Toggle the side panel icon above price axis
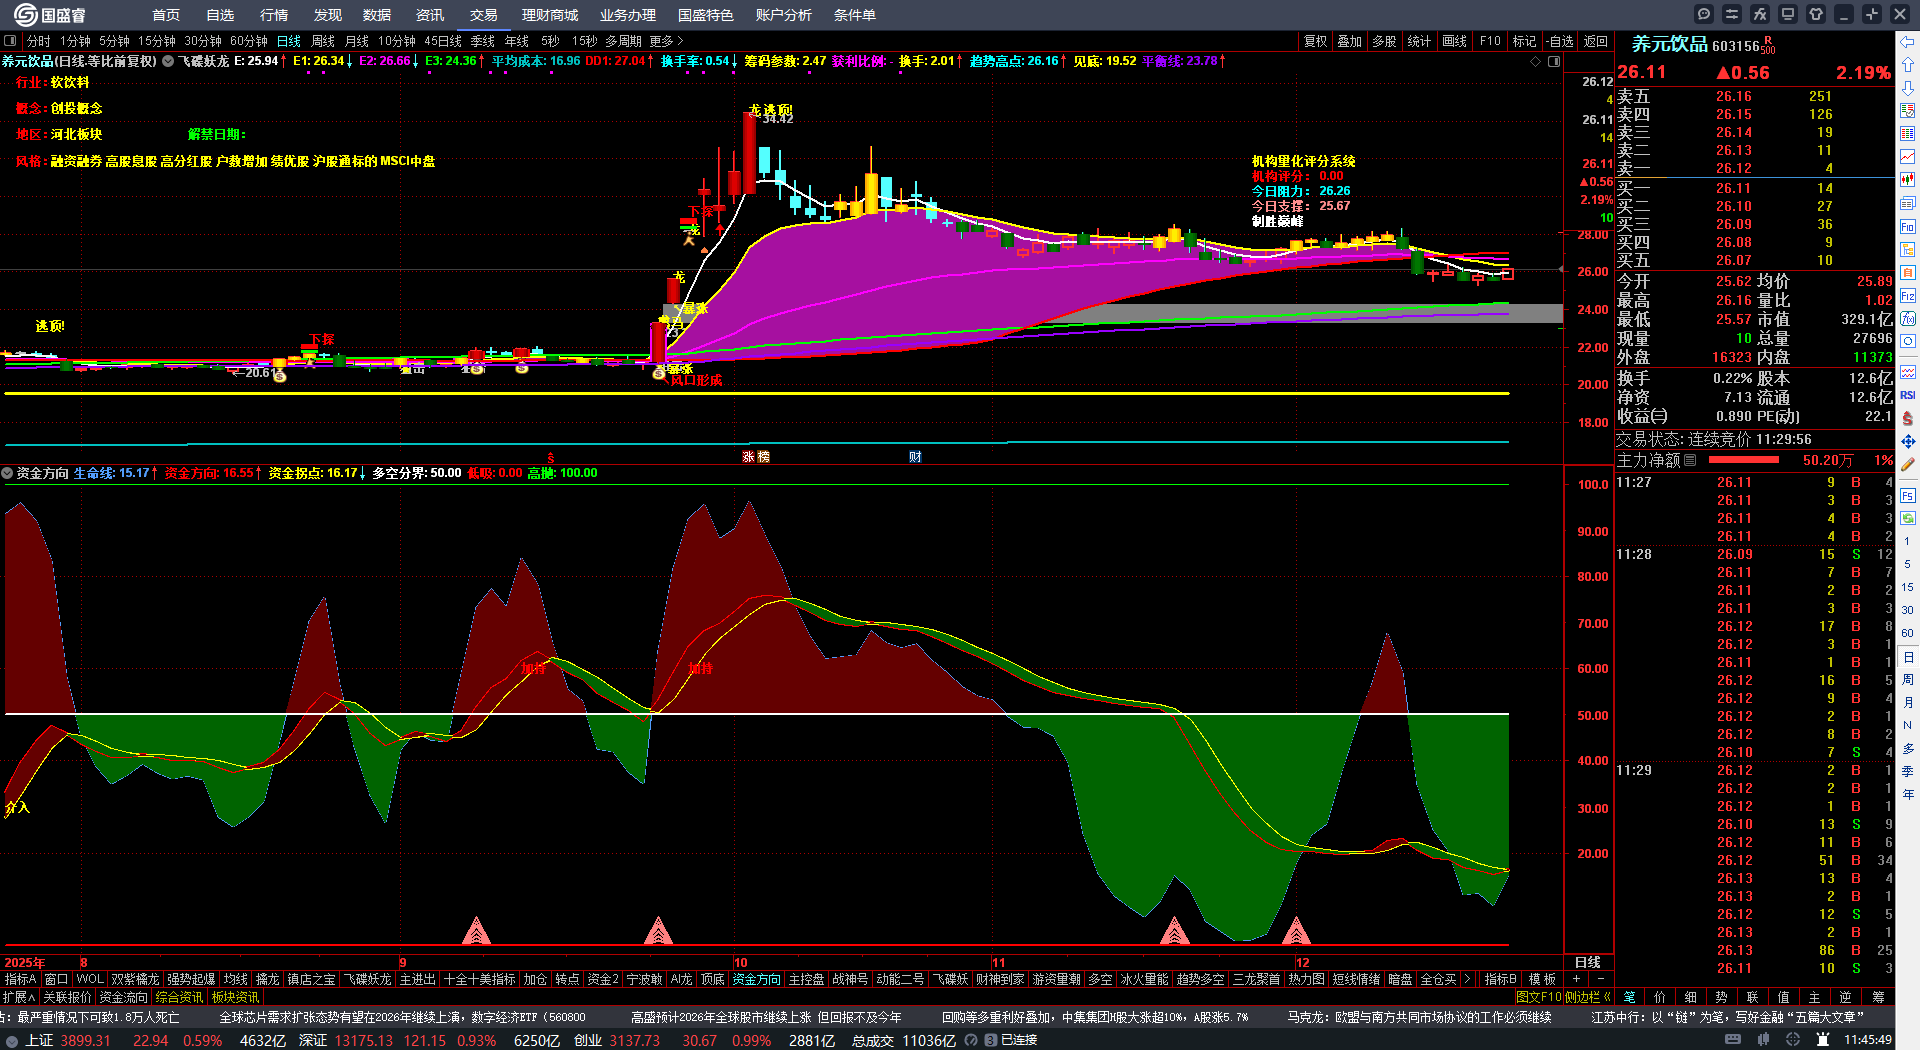Screen dimensions: 1920x1050 point(1554,61)
